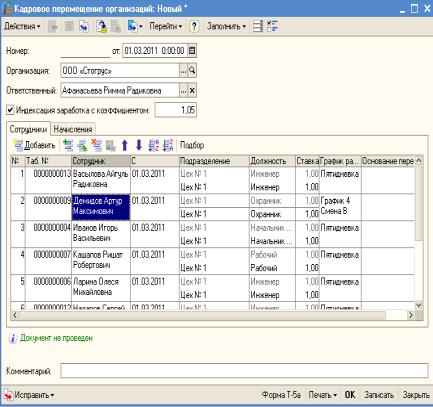Screen dimensions: 433x407
Task: Click the Подбор button
Action: click(x=192, y=145)
